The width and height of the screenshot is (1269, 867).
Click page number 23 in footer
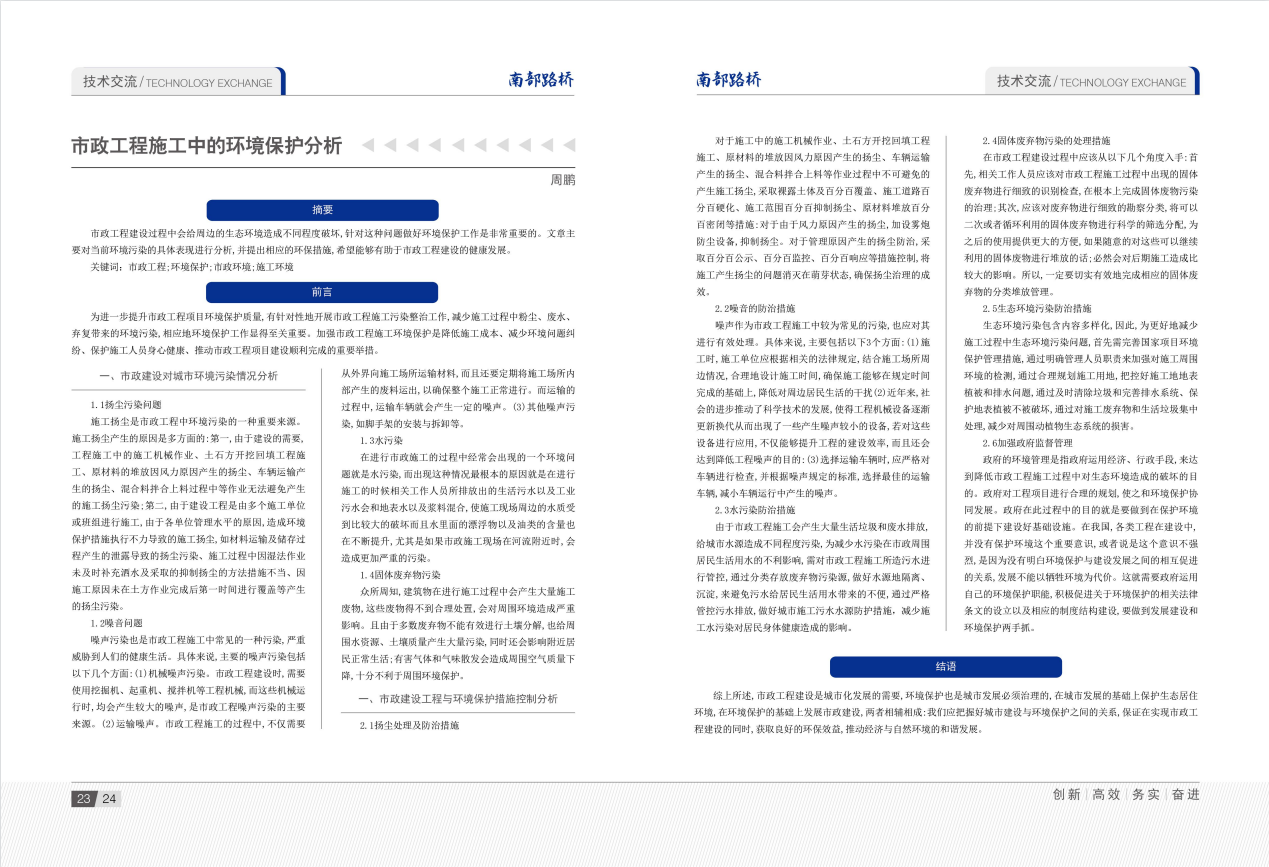coord(83,798)
